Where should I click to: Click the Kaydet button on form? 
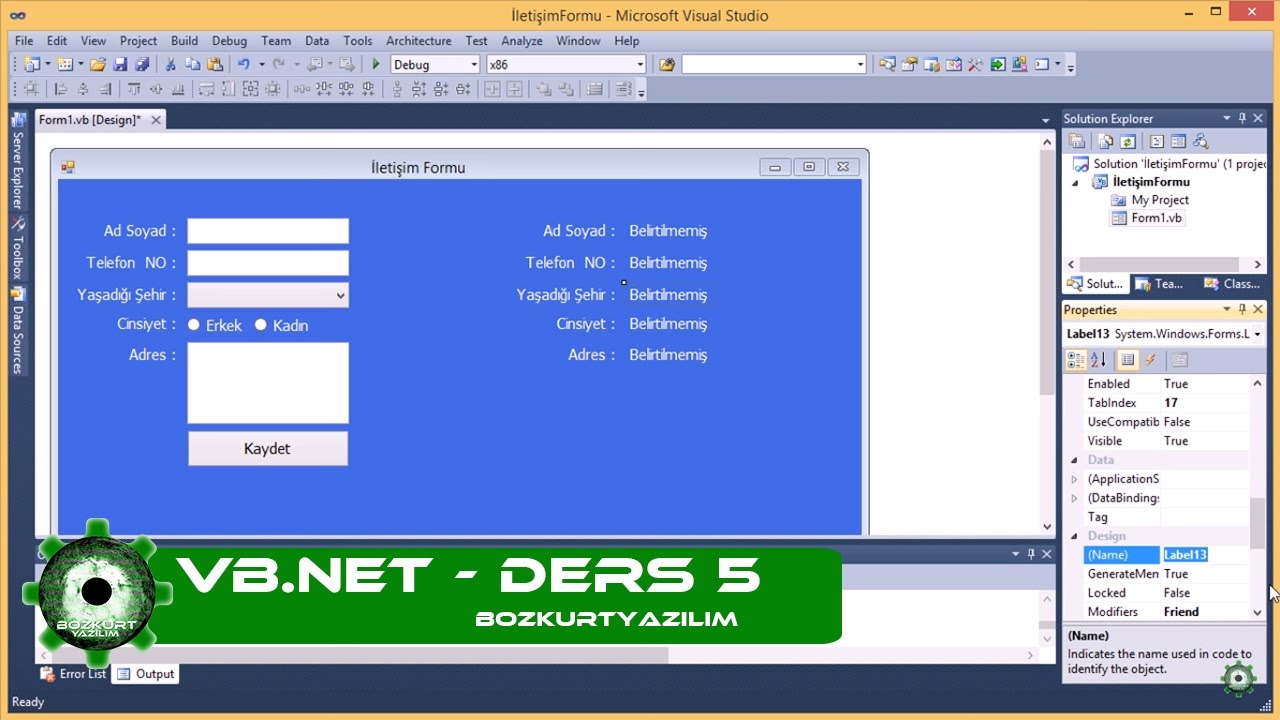[268, 449]
